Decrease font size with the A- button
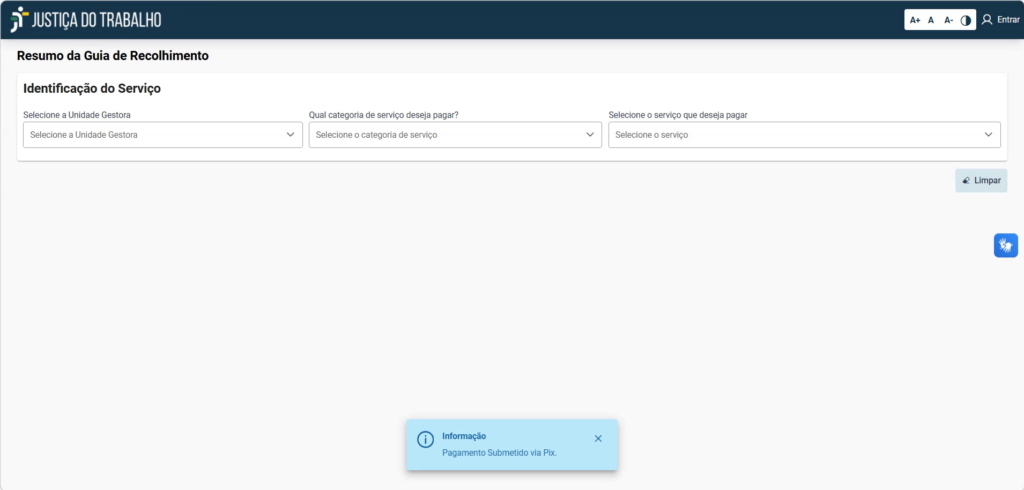 pyautogui.click(x=948, y=20)
